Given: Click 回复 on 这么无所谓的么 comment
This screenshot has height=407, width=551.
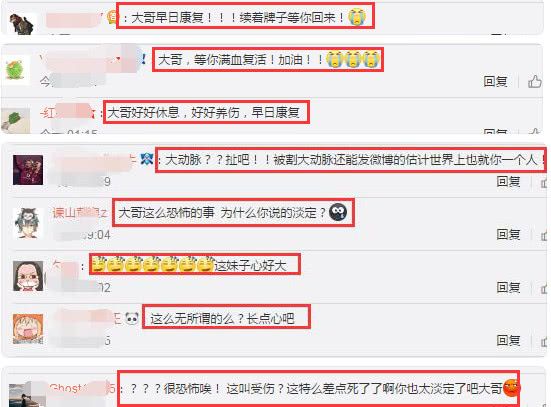Looking at the screenshot, I should point(508,340).
